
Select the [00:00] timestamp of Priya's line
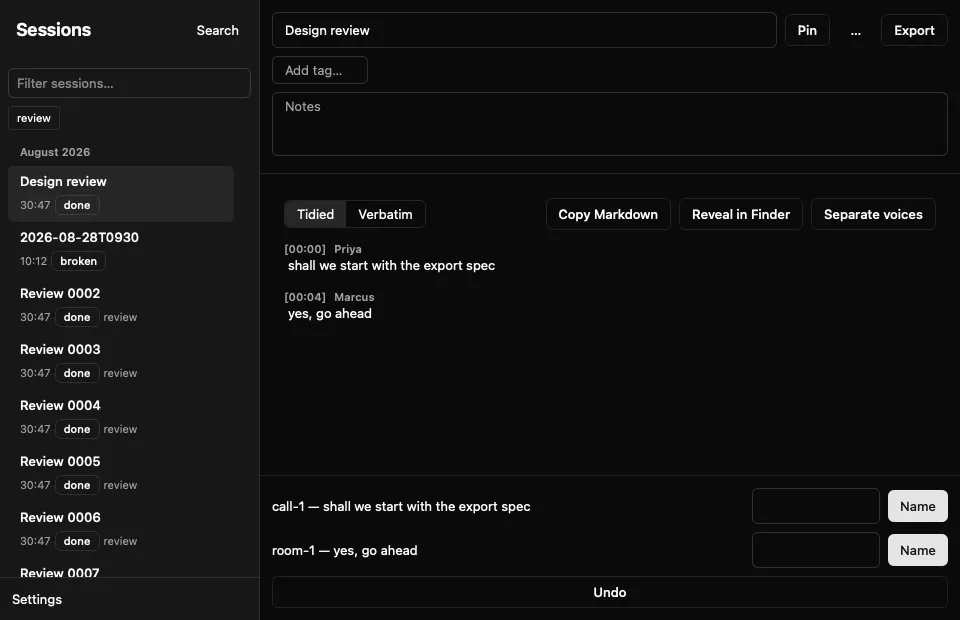tap(305, 249)
